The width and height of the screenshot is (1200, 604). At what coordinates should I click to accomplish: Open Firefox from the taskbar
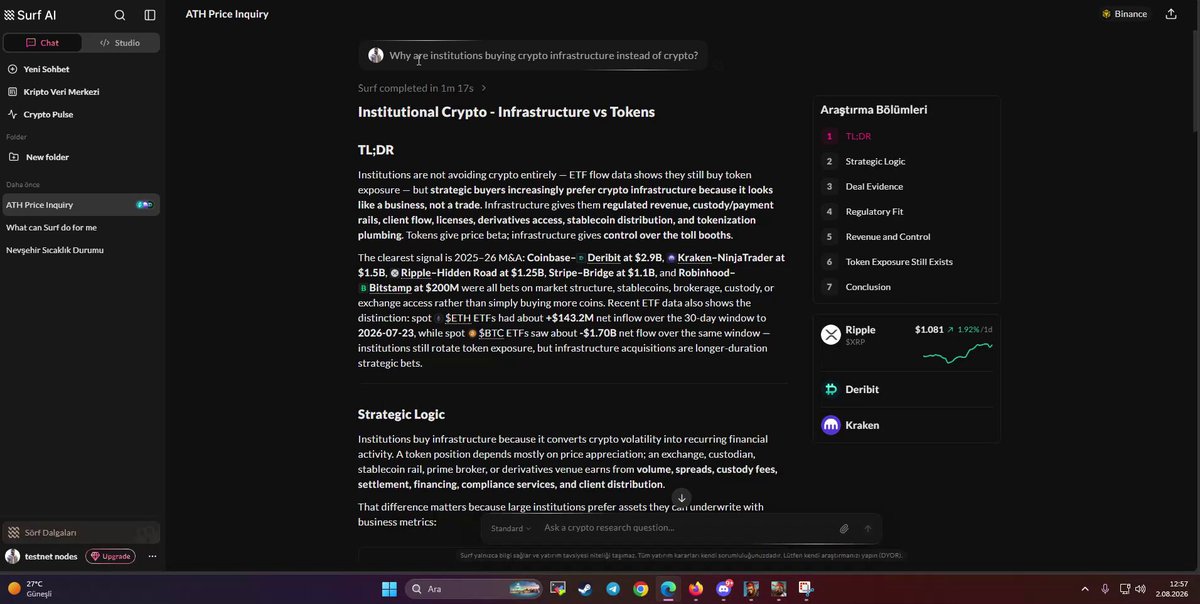696,589
